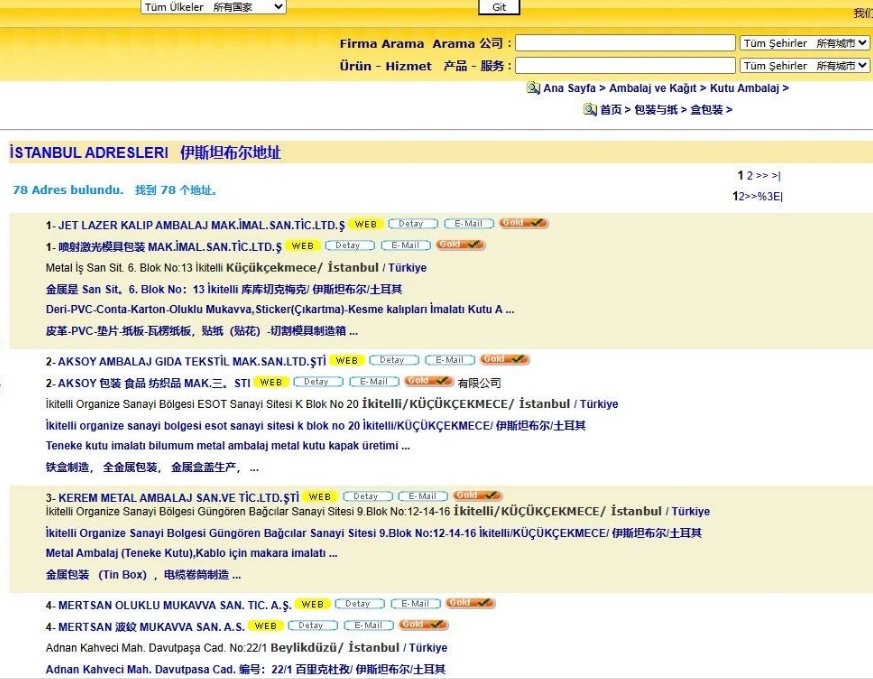The image size is (873, 679).
Task: Click Detay on the 喷射激光模具包装 row
Action: (x=350, y=245)
